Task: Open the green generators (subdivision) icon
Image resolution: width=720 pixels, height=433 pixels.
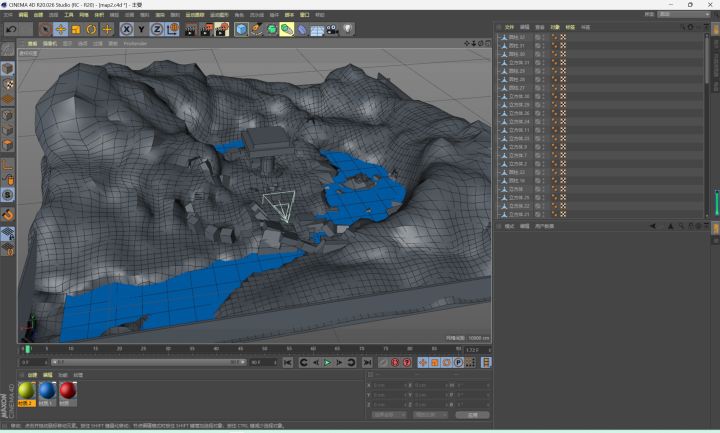Action: point(272,29)
